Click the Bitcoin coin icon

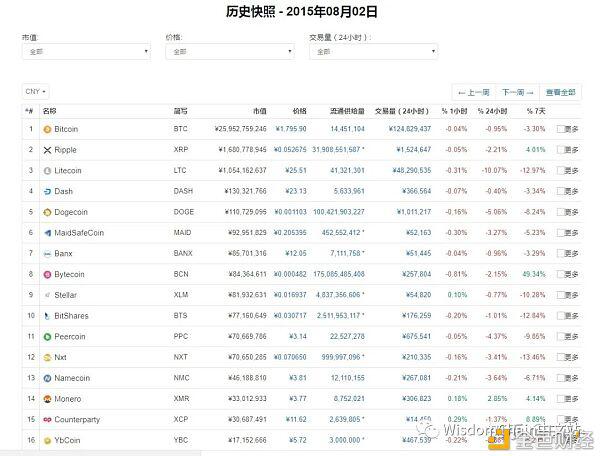tap(47, 129)
